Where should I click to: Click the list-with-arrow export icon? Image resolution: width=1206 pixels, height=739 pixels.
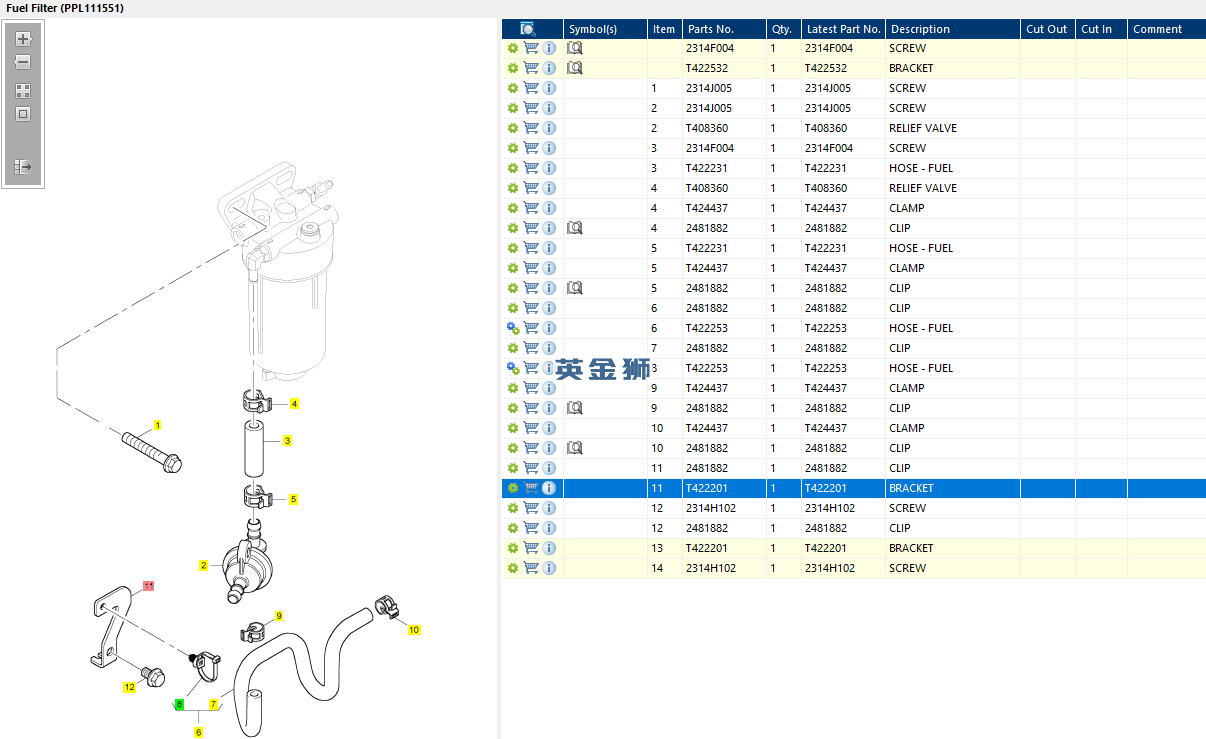click(x=23, y=167)
